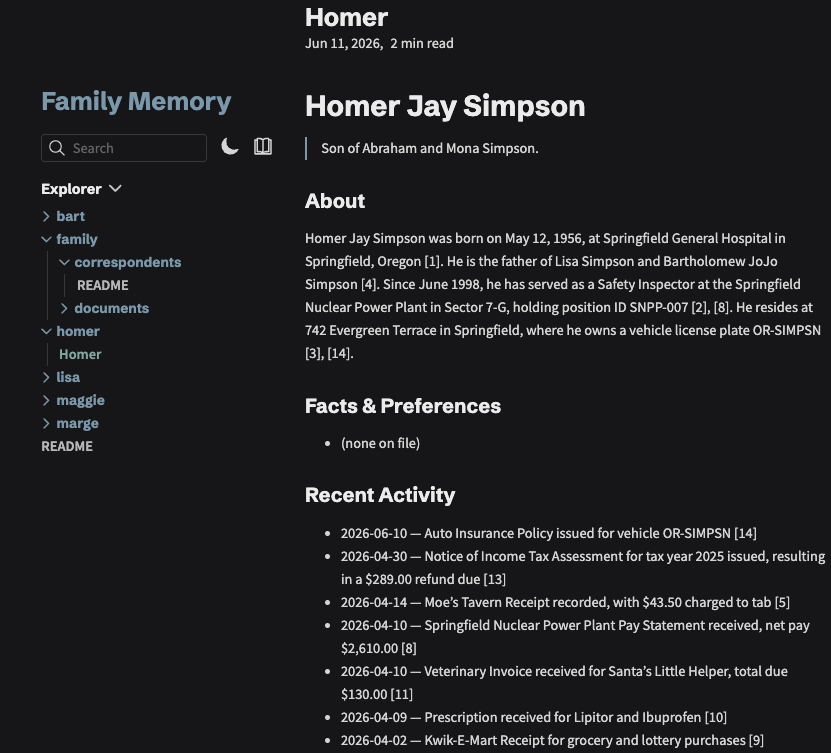Expand the bart folder chevron

[x=46, y=216]
